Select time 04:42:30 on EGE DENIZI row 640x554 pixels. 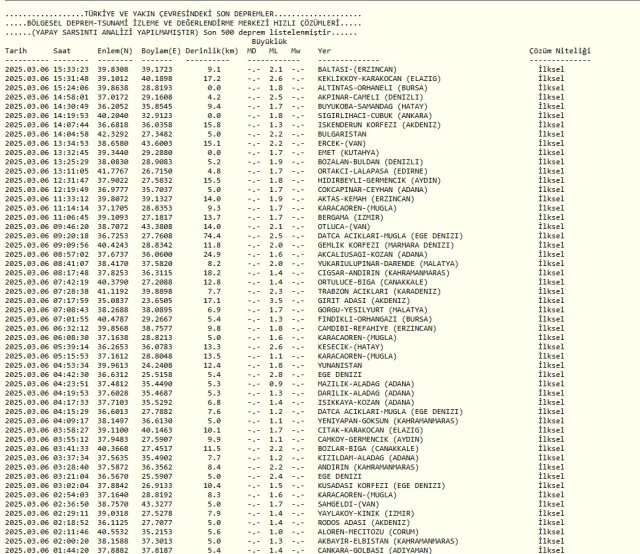click(71, 375)
